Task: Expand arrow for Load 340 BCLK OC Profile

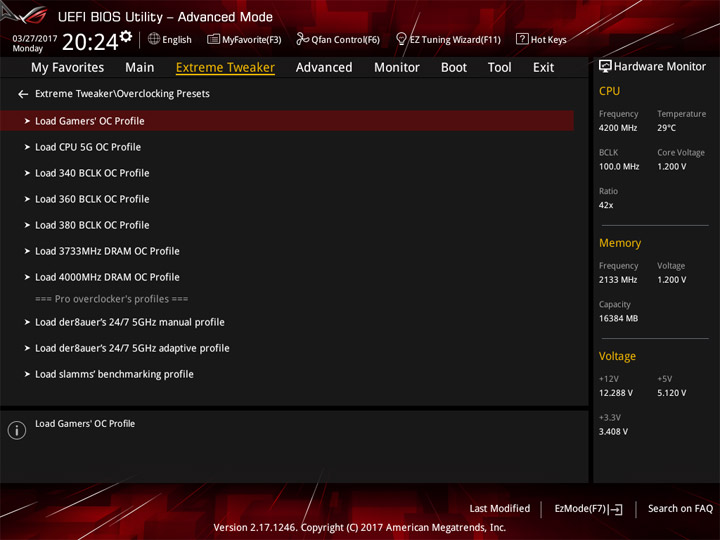Action: click(x=27, y=173)
